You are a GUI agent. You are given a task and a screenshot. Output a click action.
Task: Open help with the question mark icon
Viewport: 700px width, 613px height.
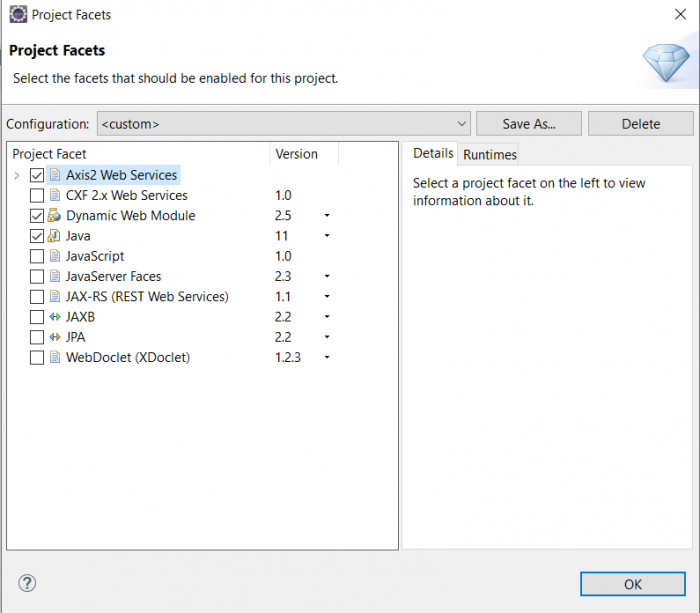pyautogui.click(x=27, y=583)
